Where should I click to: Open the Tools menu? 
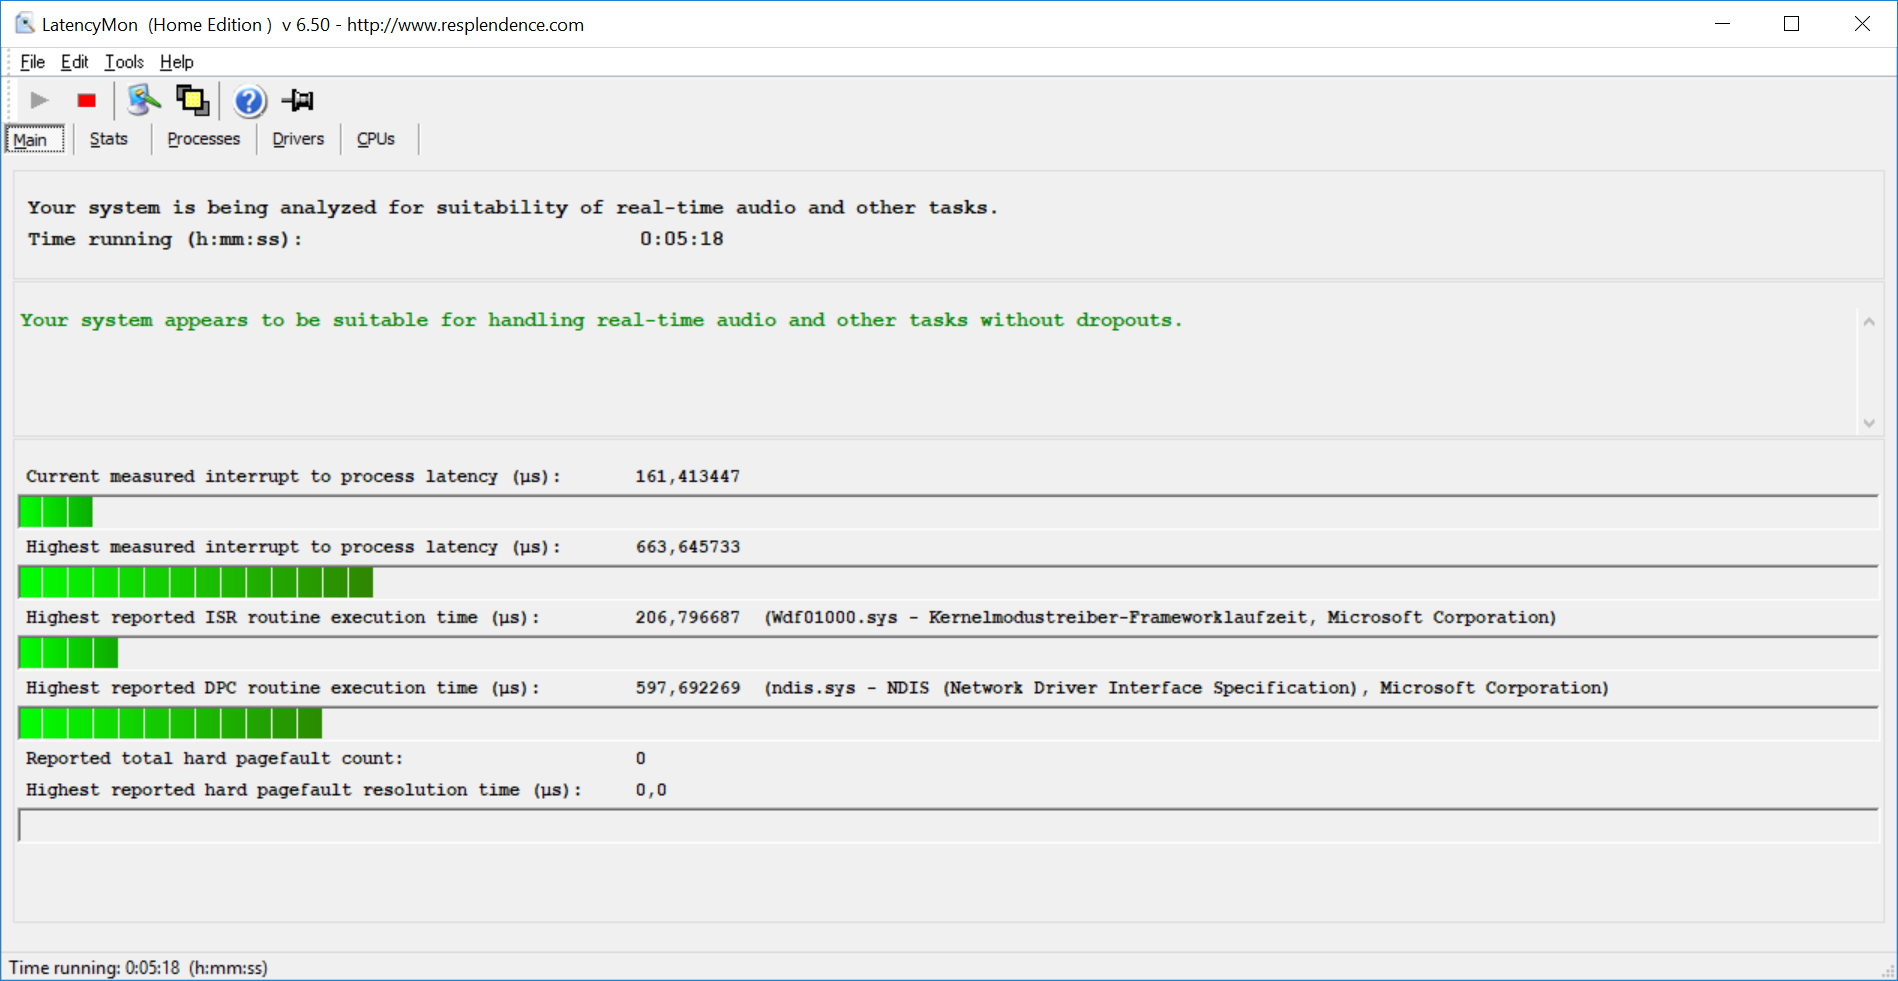pos(124,62)
